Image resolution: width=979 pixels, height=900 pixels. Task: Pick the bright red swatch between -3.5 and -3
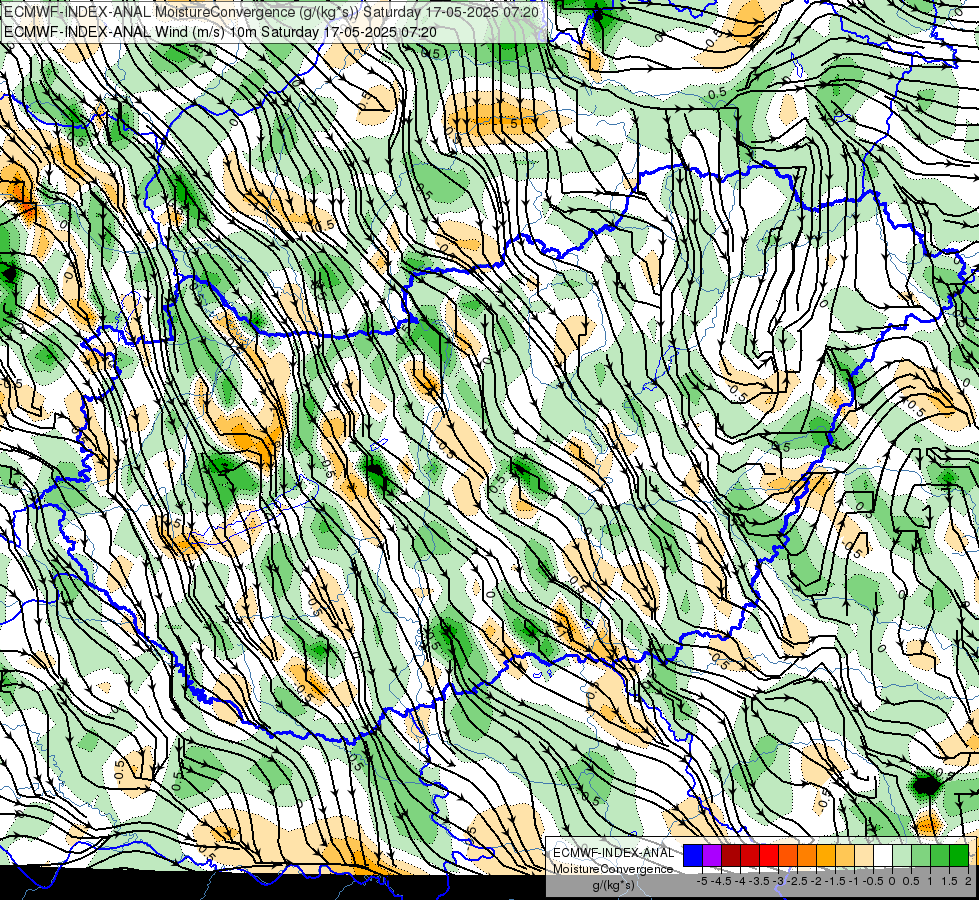point(769,856)
